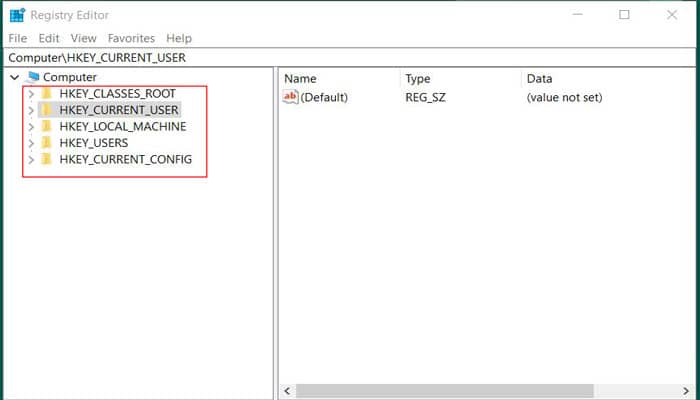Collapse the Computer tree node

tap(14, 77)
